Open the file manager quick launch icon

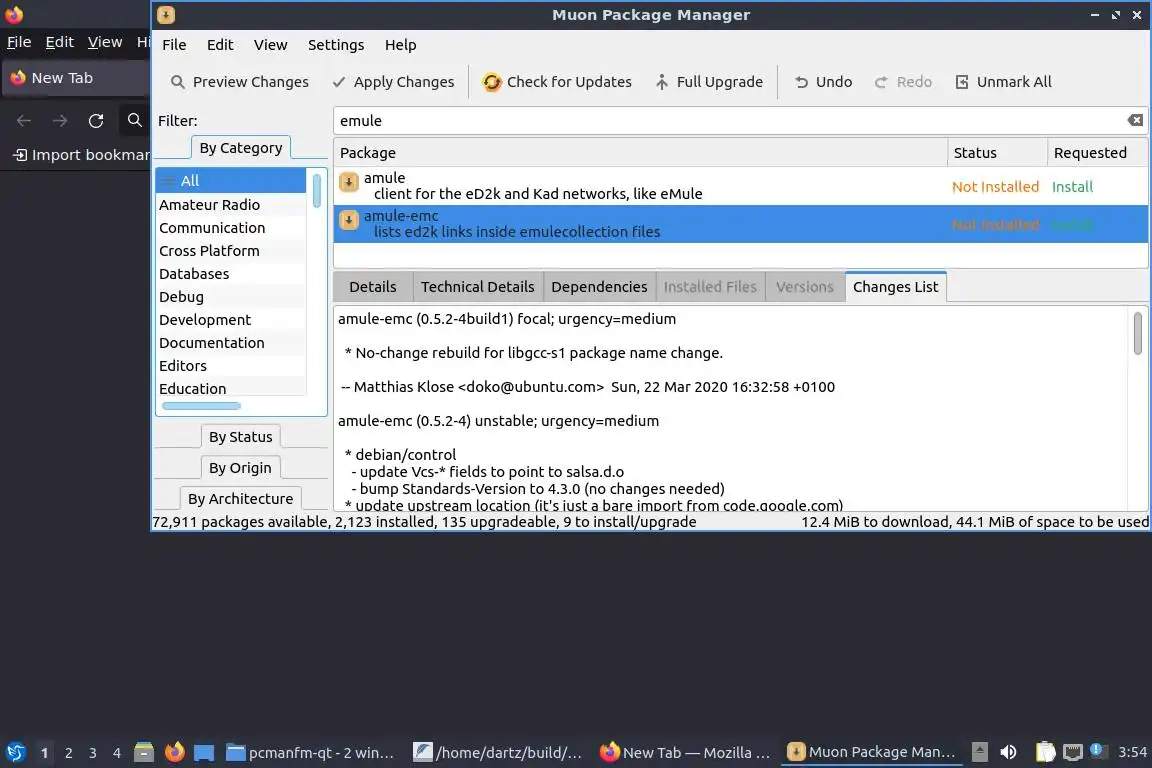(x=144, y=752)
